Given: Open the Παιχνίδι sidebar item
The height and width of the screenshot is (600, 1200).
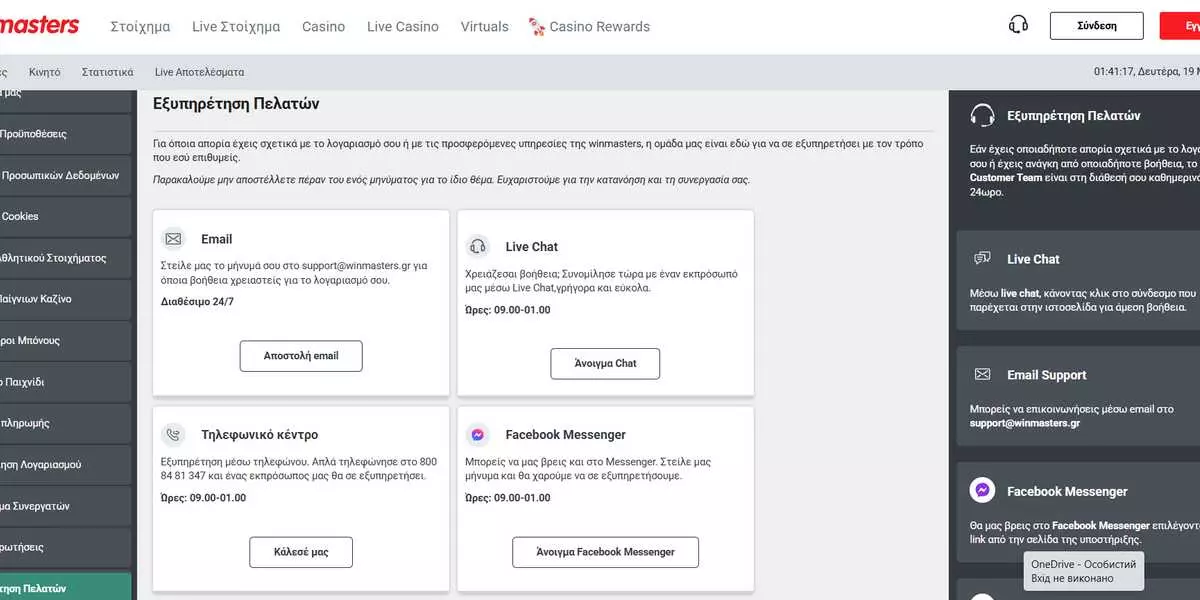Looking at the screenshot, I should [x=65, y=382].
